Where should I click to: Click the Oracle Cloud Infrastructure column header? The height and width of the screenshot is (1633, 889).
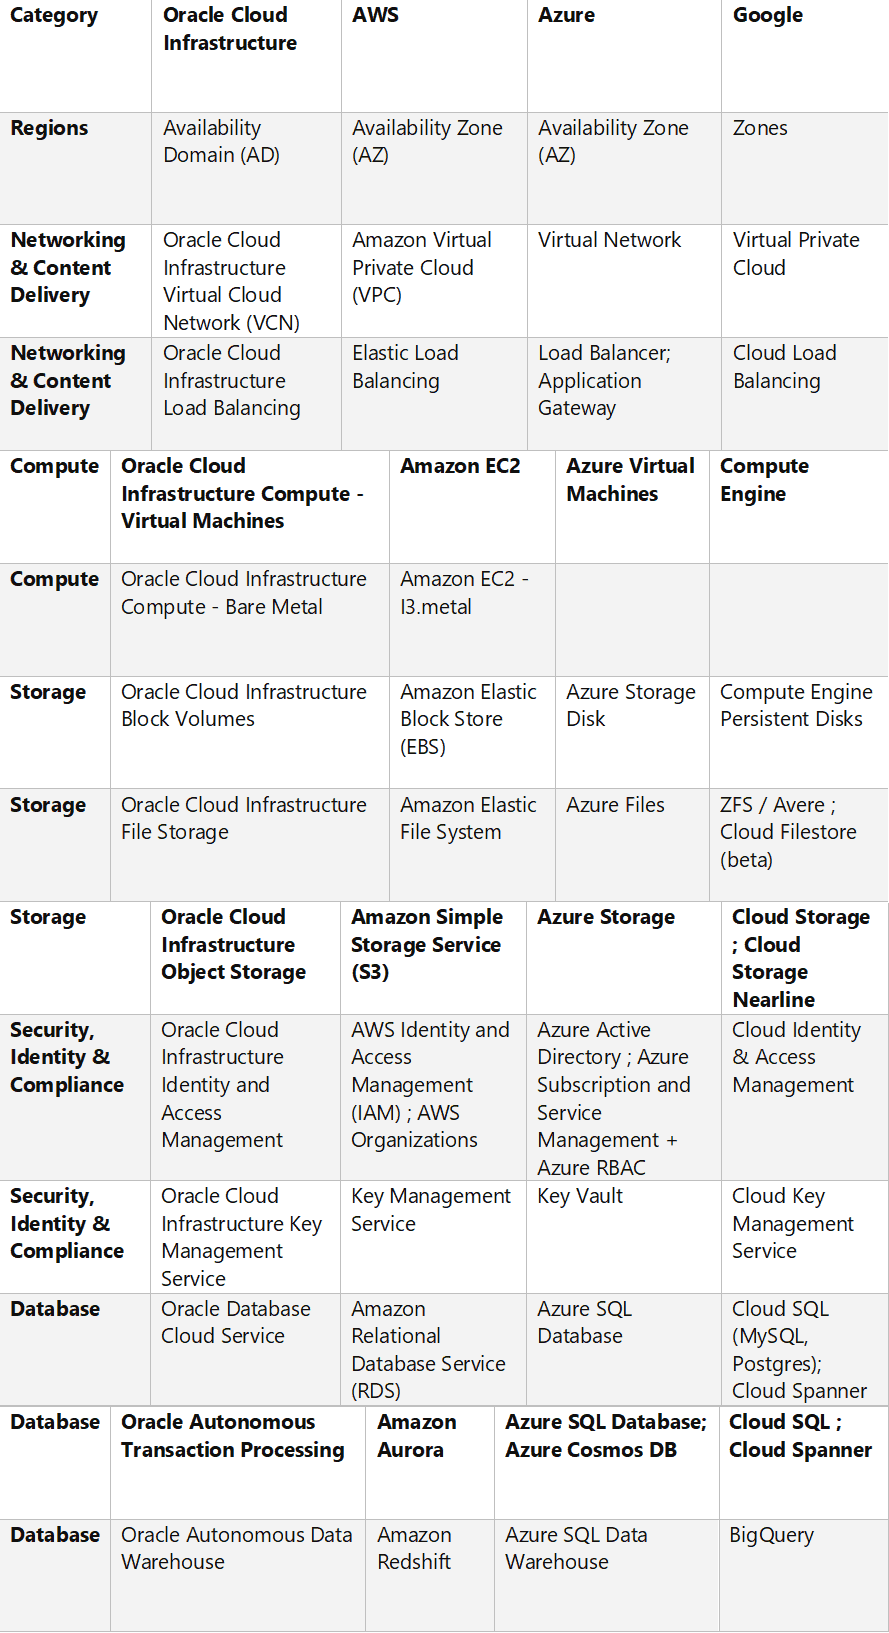click(x=230, y=29)
